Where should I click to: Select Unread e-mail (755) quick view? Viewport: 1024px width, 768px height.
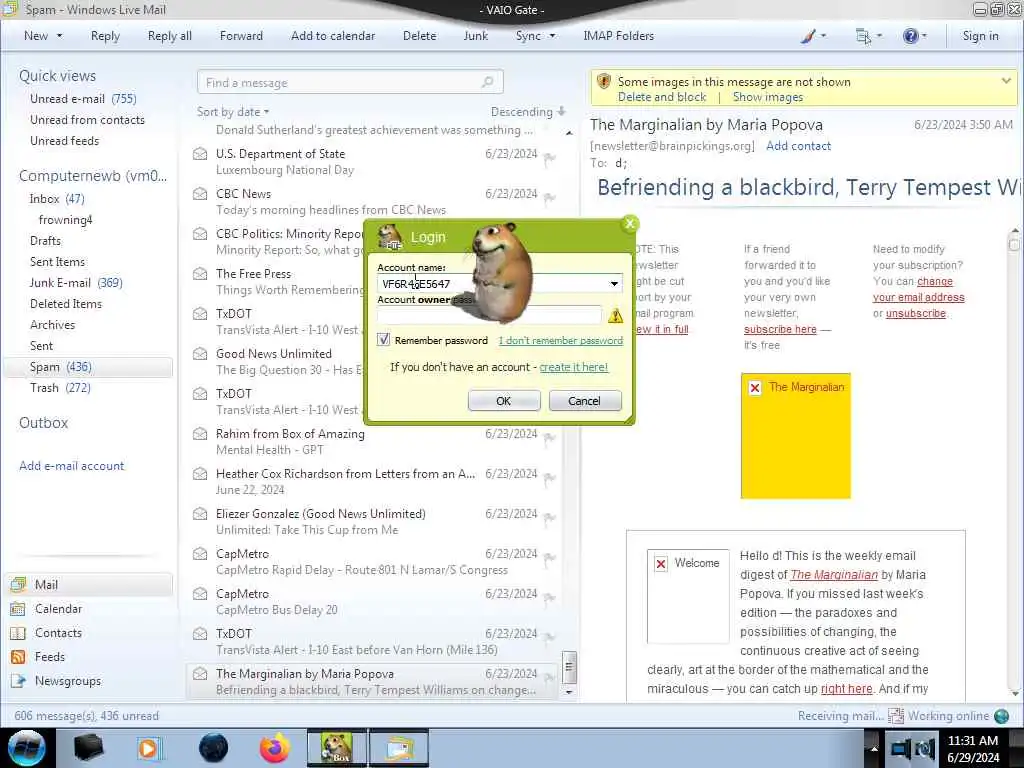[83, 99]
